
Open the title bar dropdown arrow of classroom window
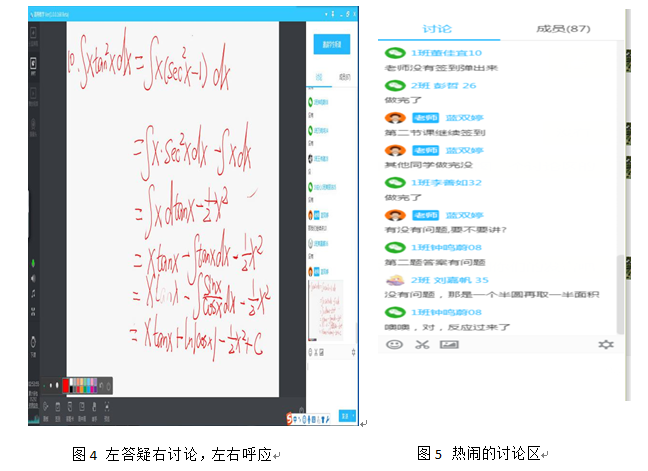[x=326, y=14]
